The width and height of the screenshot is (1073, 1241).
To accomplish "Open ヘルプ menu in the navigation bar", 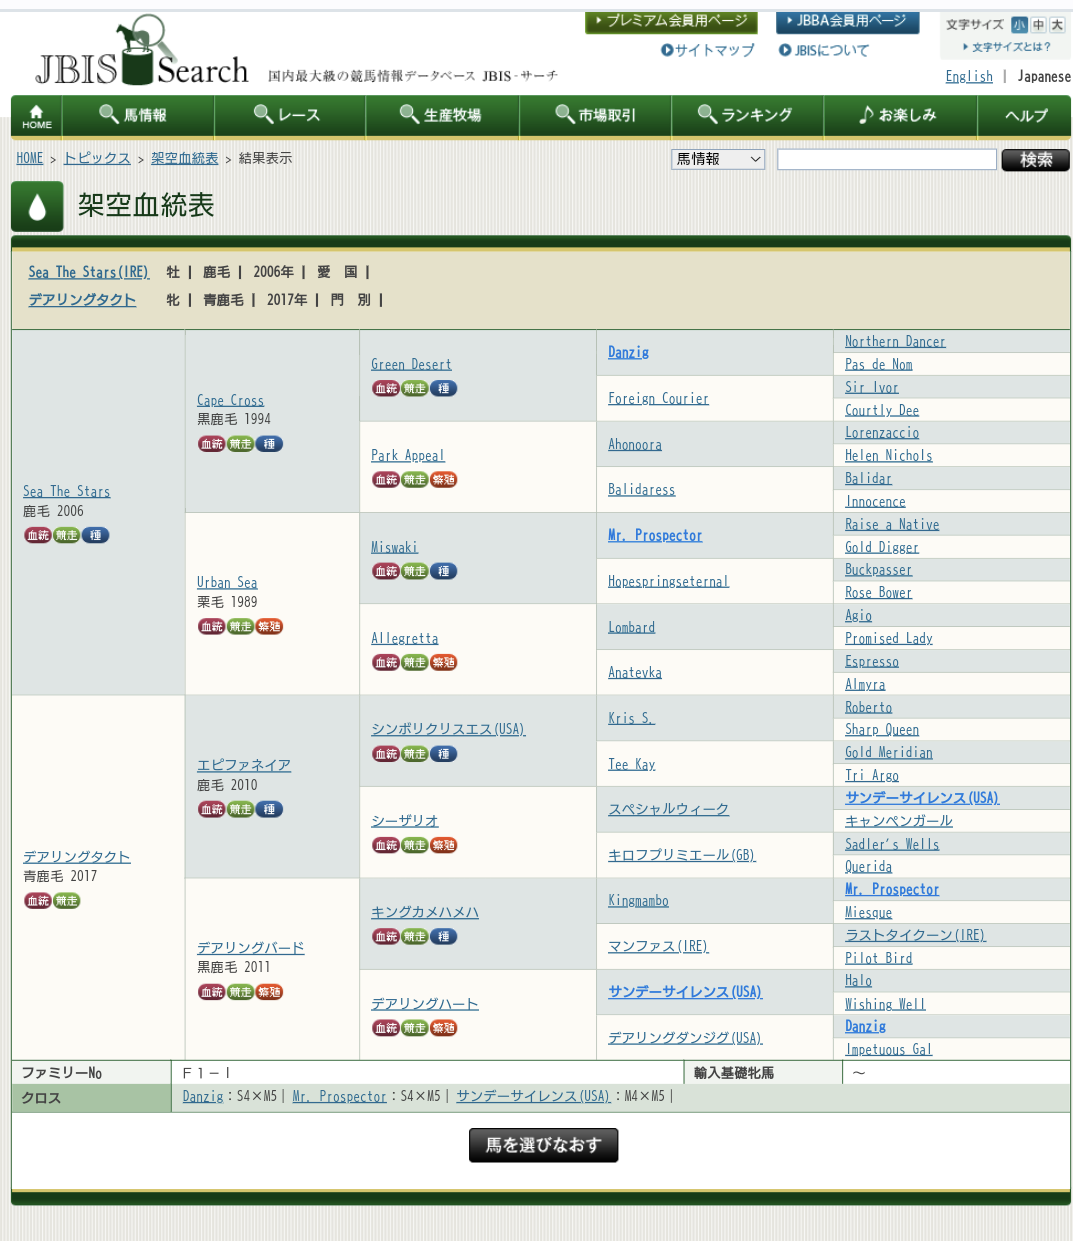I will (x=1025, y=116).
